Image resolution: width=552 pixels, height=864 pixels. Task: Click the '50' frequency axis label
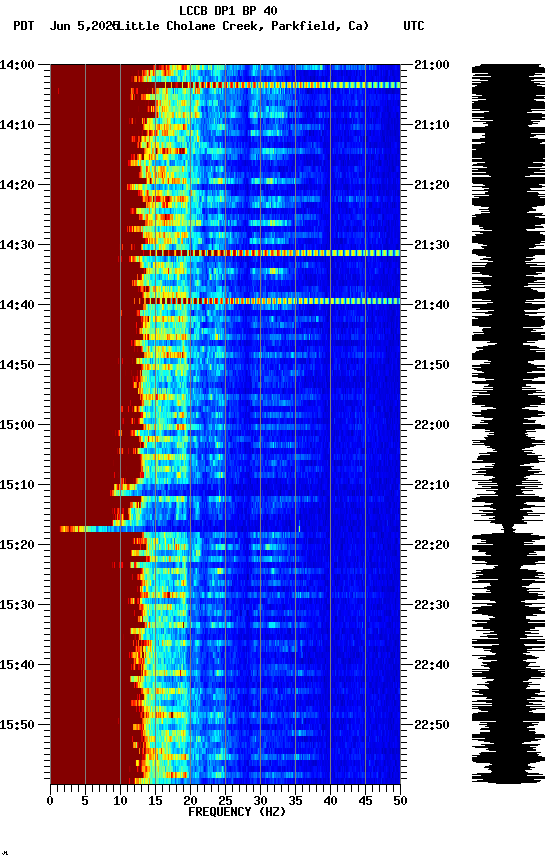point(400,801)
